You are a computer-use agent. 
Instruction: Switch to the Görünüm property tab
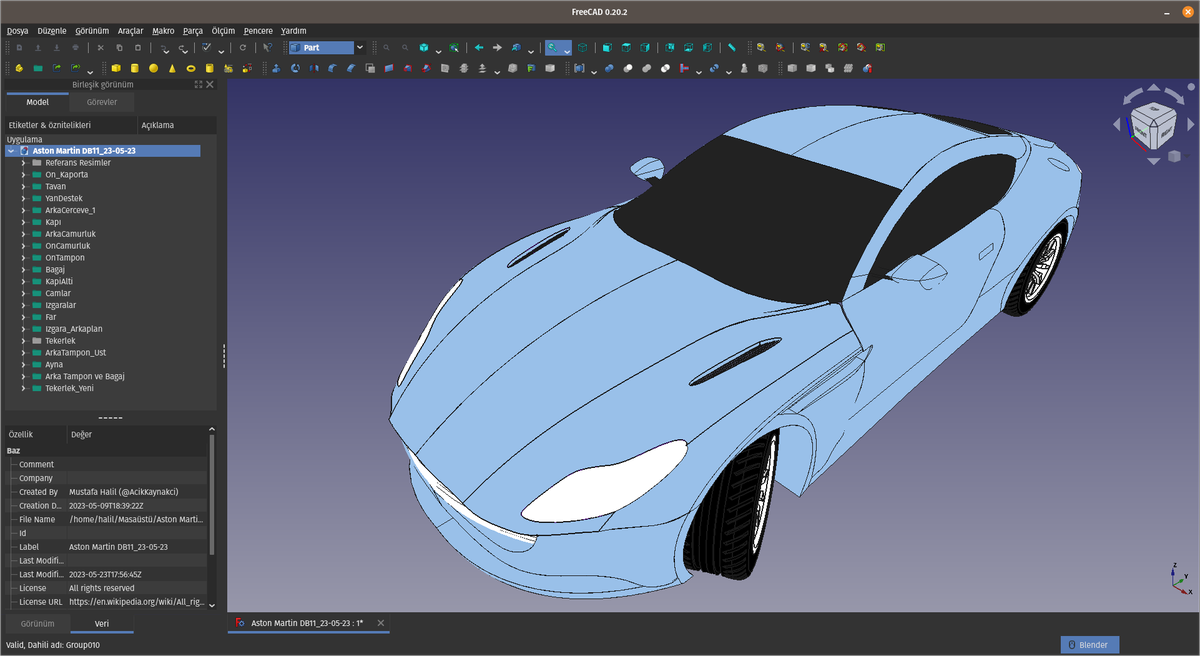pos(37,623)
